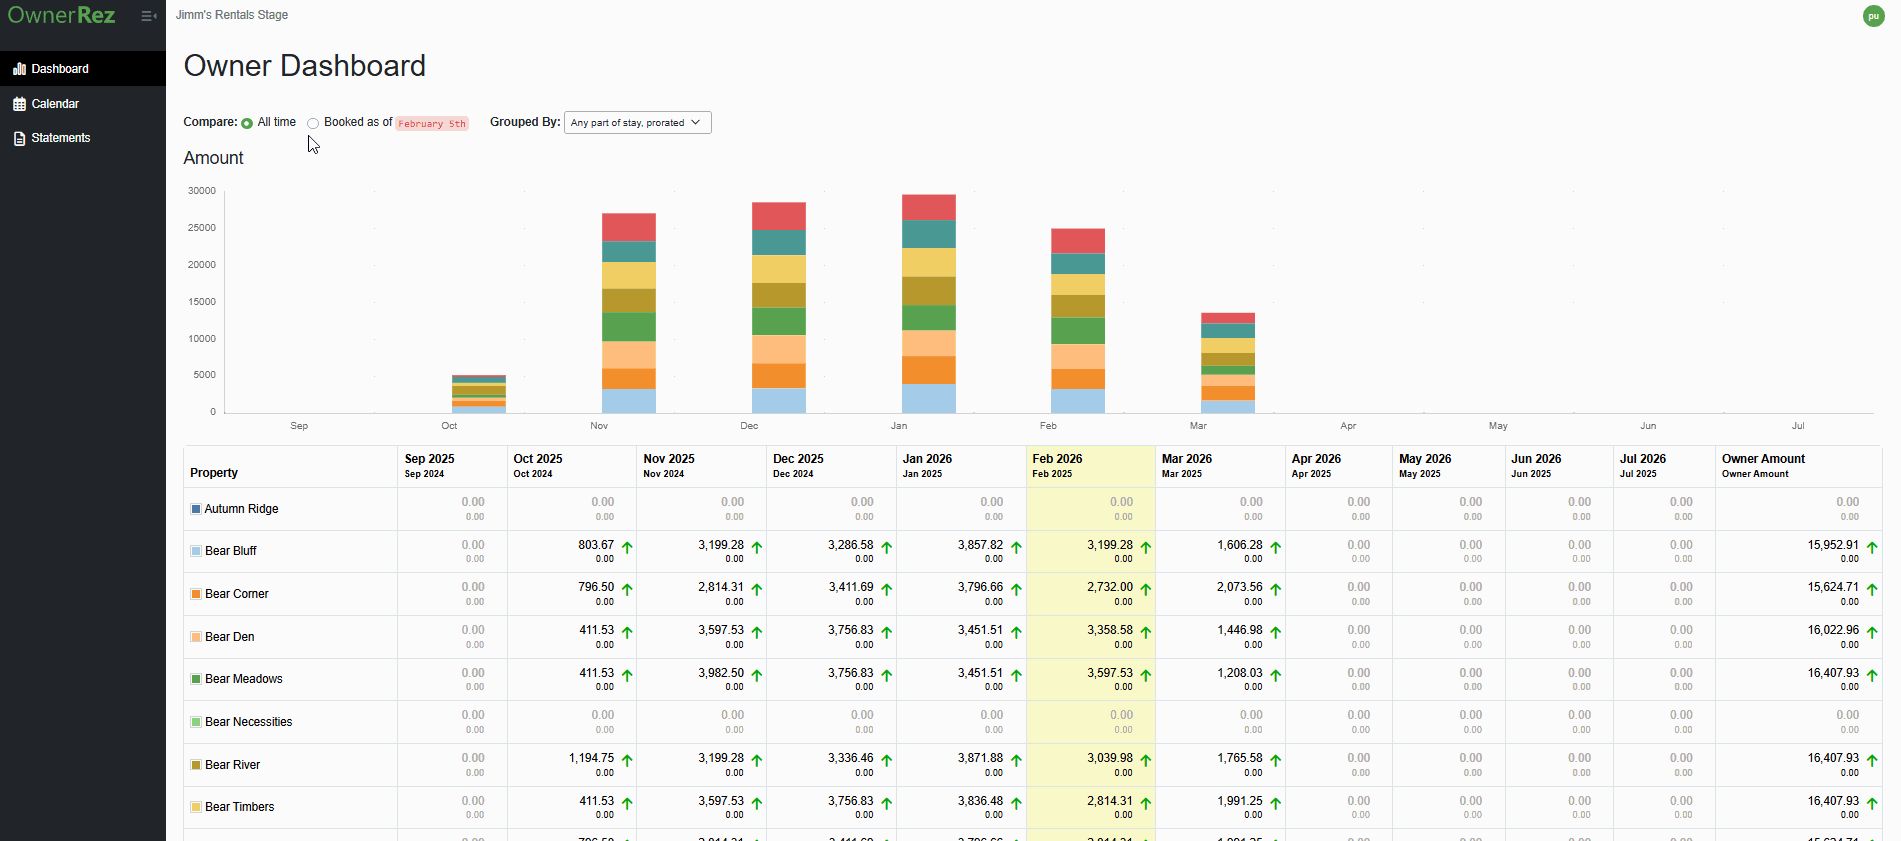
Task: Open the Autumn Ridge property
Action: (x=241, y=509)
